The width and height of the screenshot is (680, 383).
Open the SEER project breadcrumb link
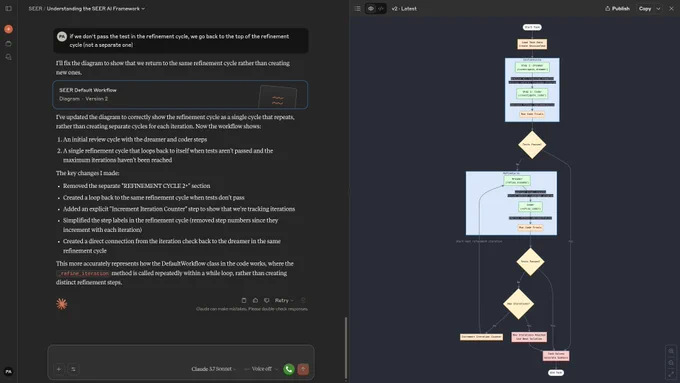[x=35, y=9]
